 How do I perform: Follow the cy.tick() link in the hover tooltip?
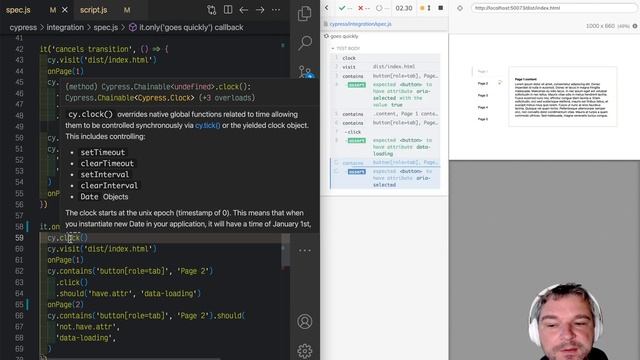pos(207,125)
